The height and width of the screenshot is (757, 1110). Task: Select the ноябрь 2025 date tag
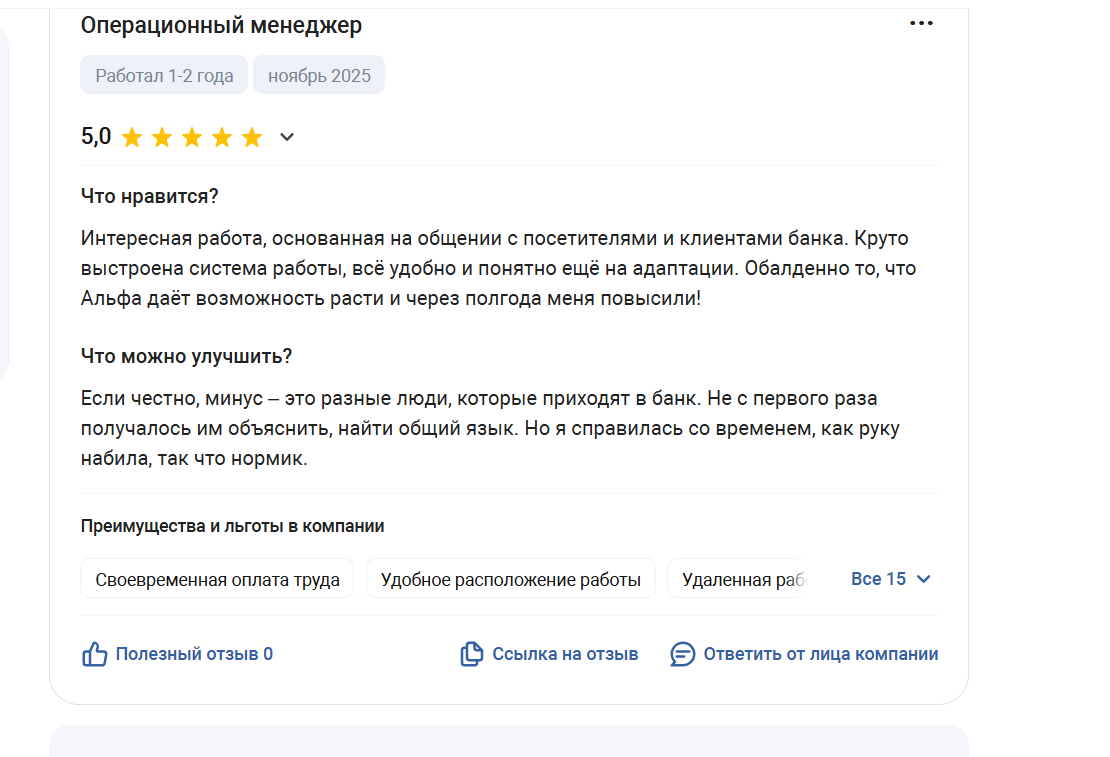(319, 75)
